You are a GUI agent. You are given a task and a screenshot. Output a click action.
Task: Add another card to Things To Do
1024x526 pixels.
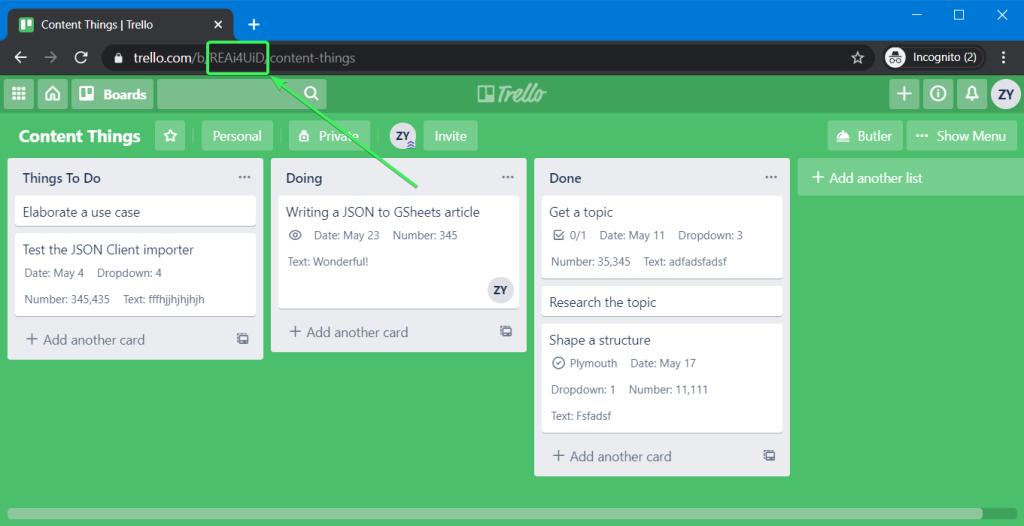coord(85,340)
